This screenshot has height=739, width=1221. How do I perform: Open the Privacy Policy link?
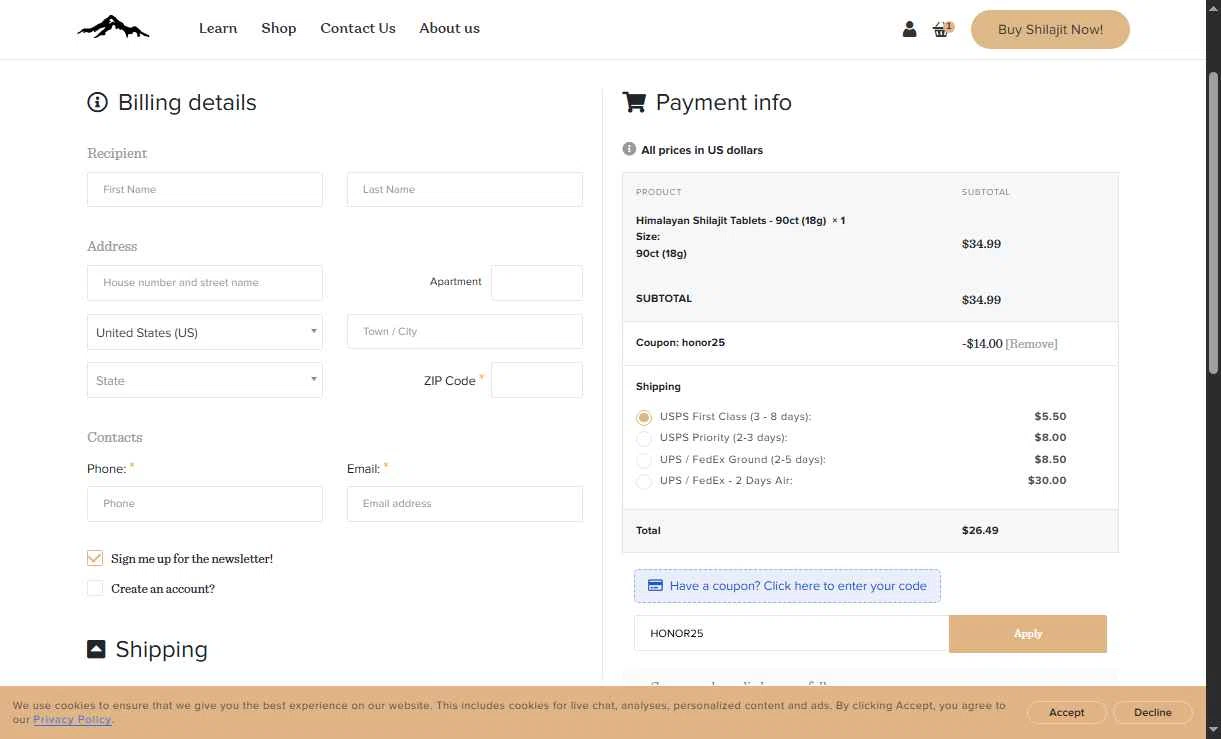72,720
